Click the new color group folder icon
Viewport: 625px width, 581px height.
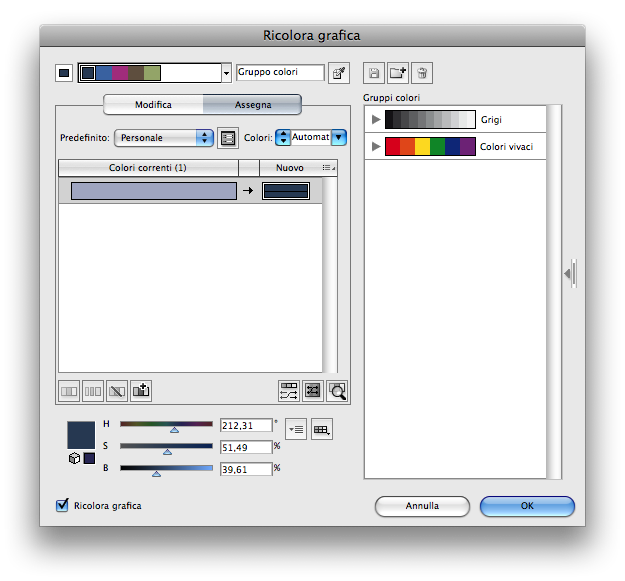click(398, 73)
